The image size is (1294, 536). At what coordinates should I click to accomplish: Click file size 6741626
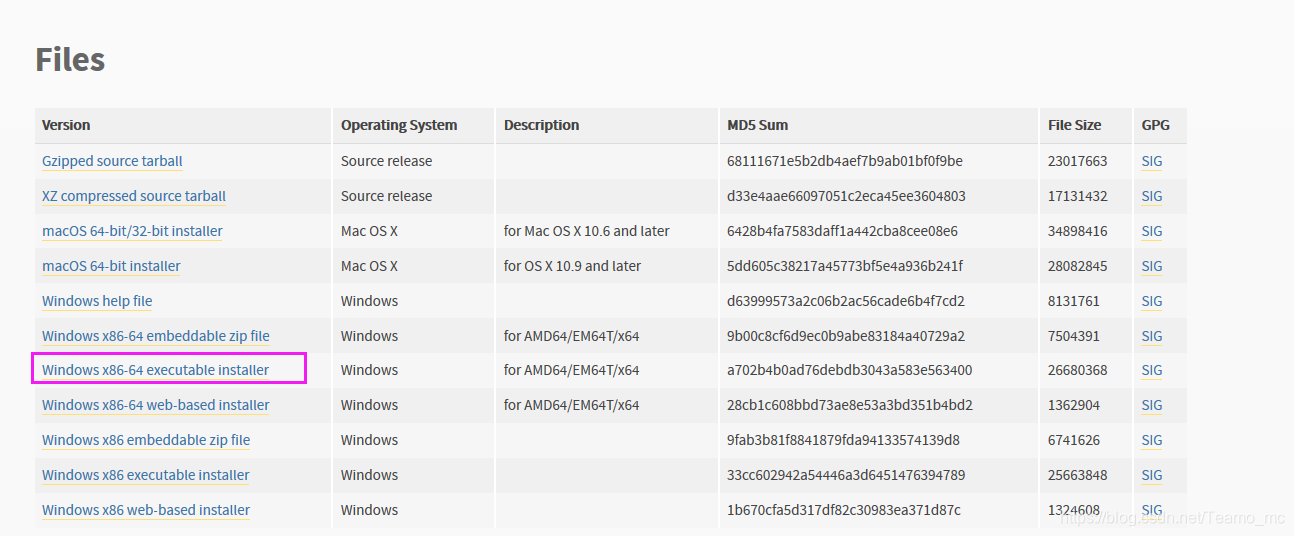(x=1074, y=440)
